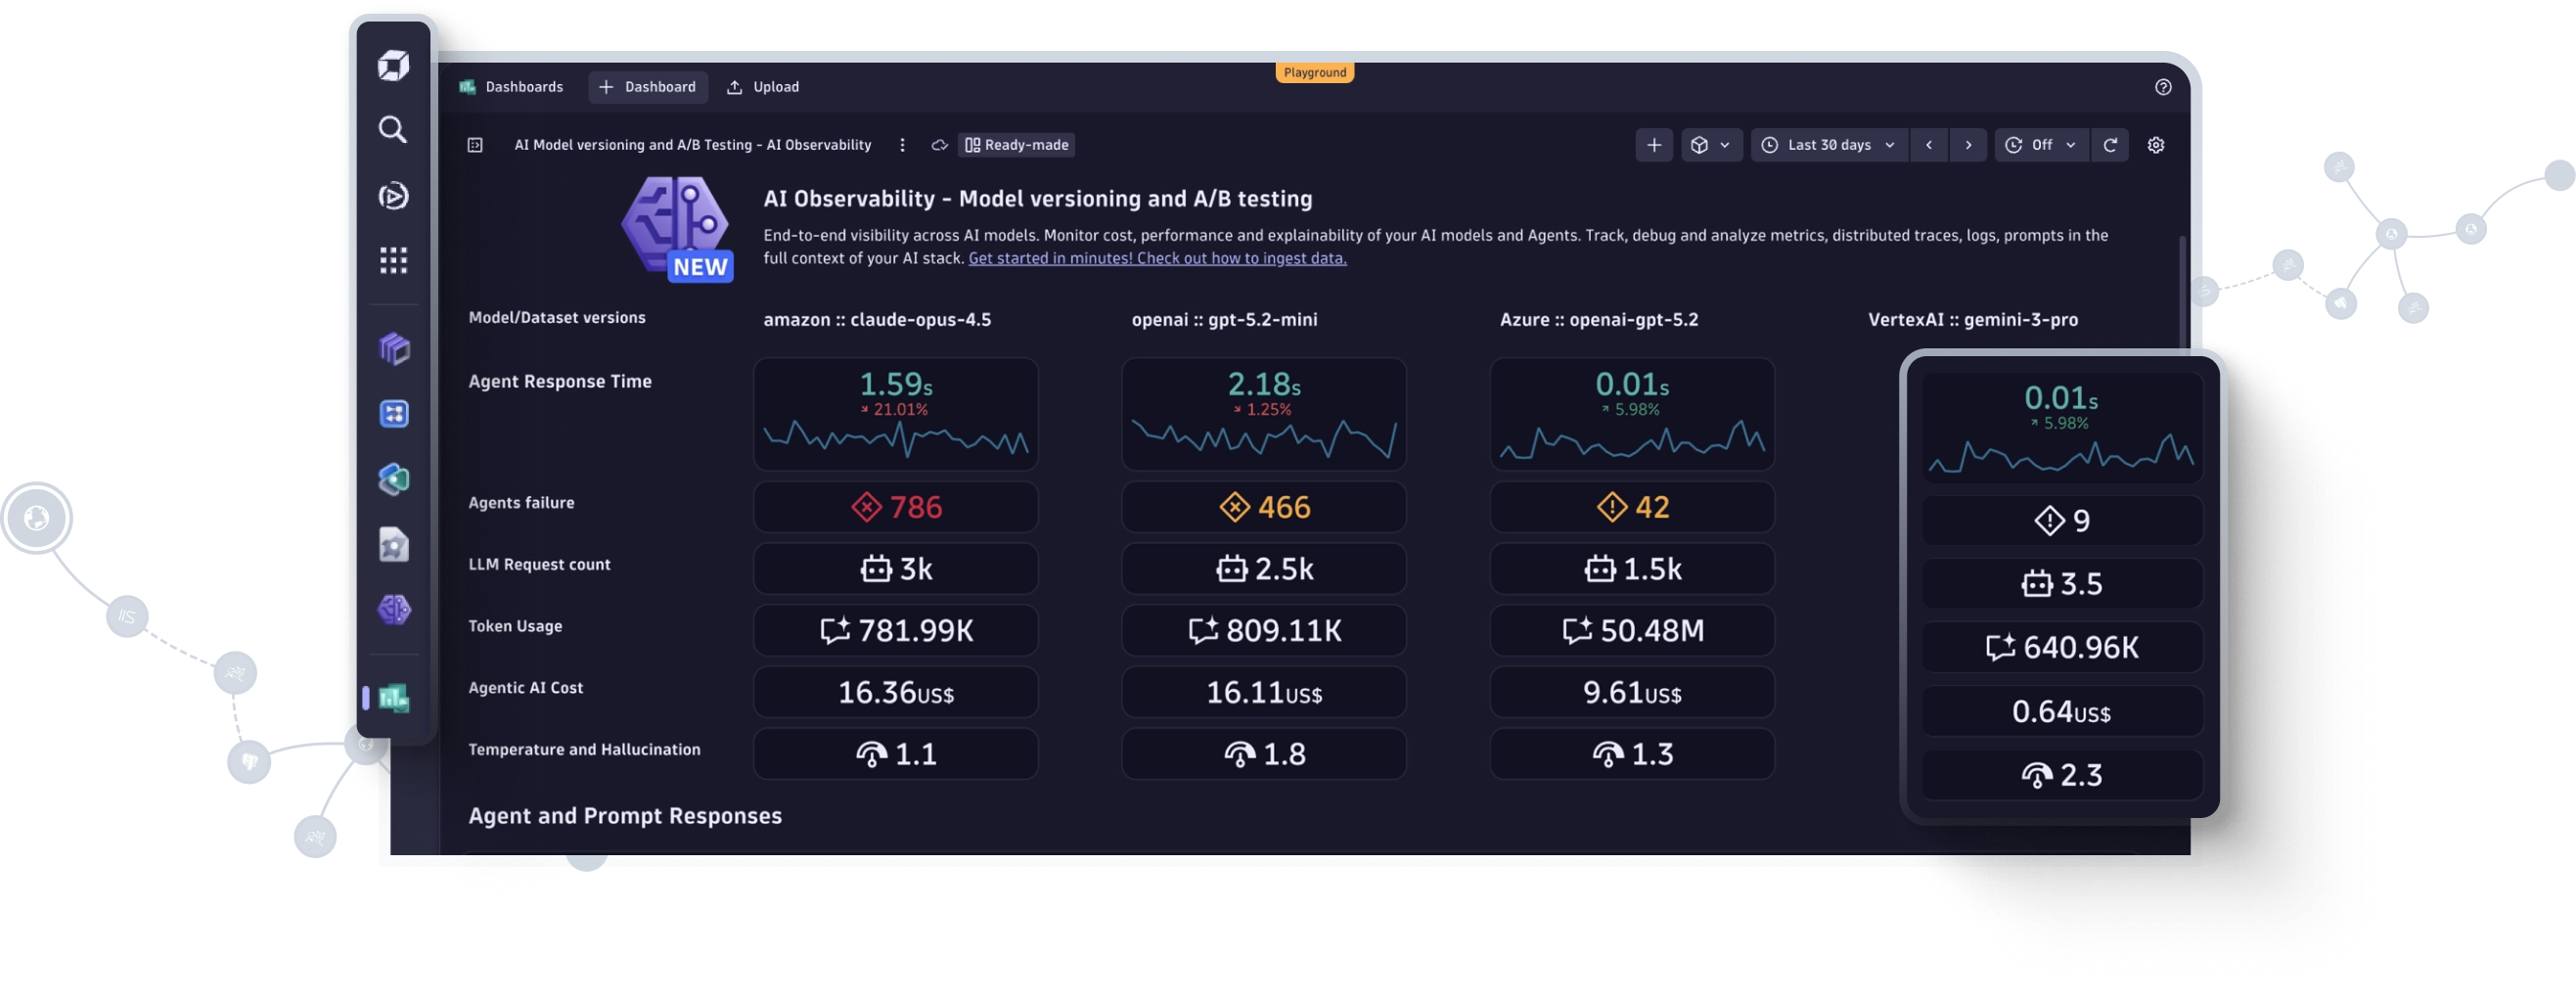This screenshot has height=1000, width=2576.
Task: Open the apps grid launcher icon
Action: click(393, 261)
